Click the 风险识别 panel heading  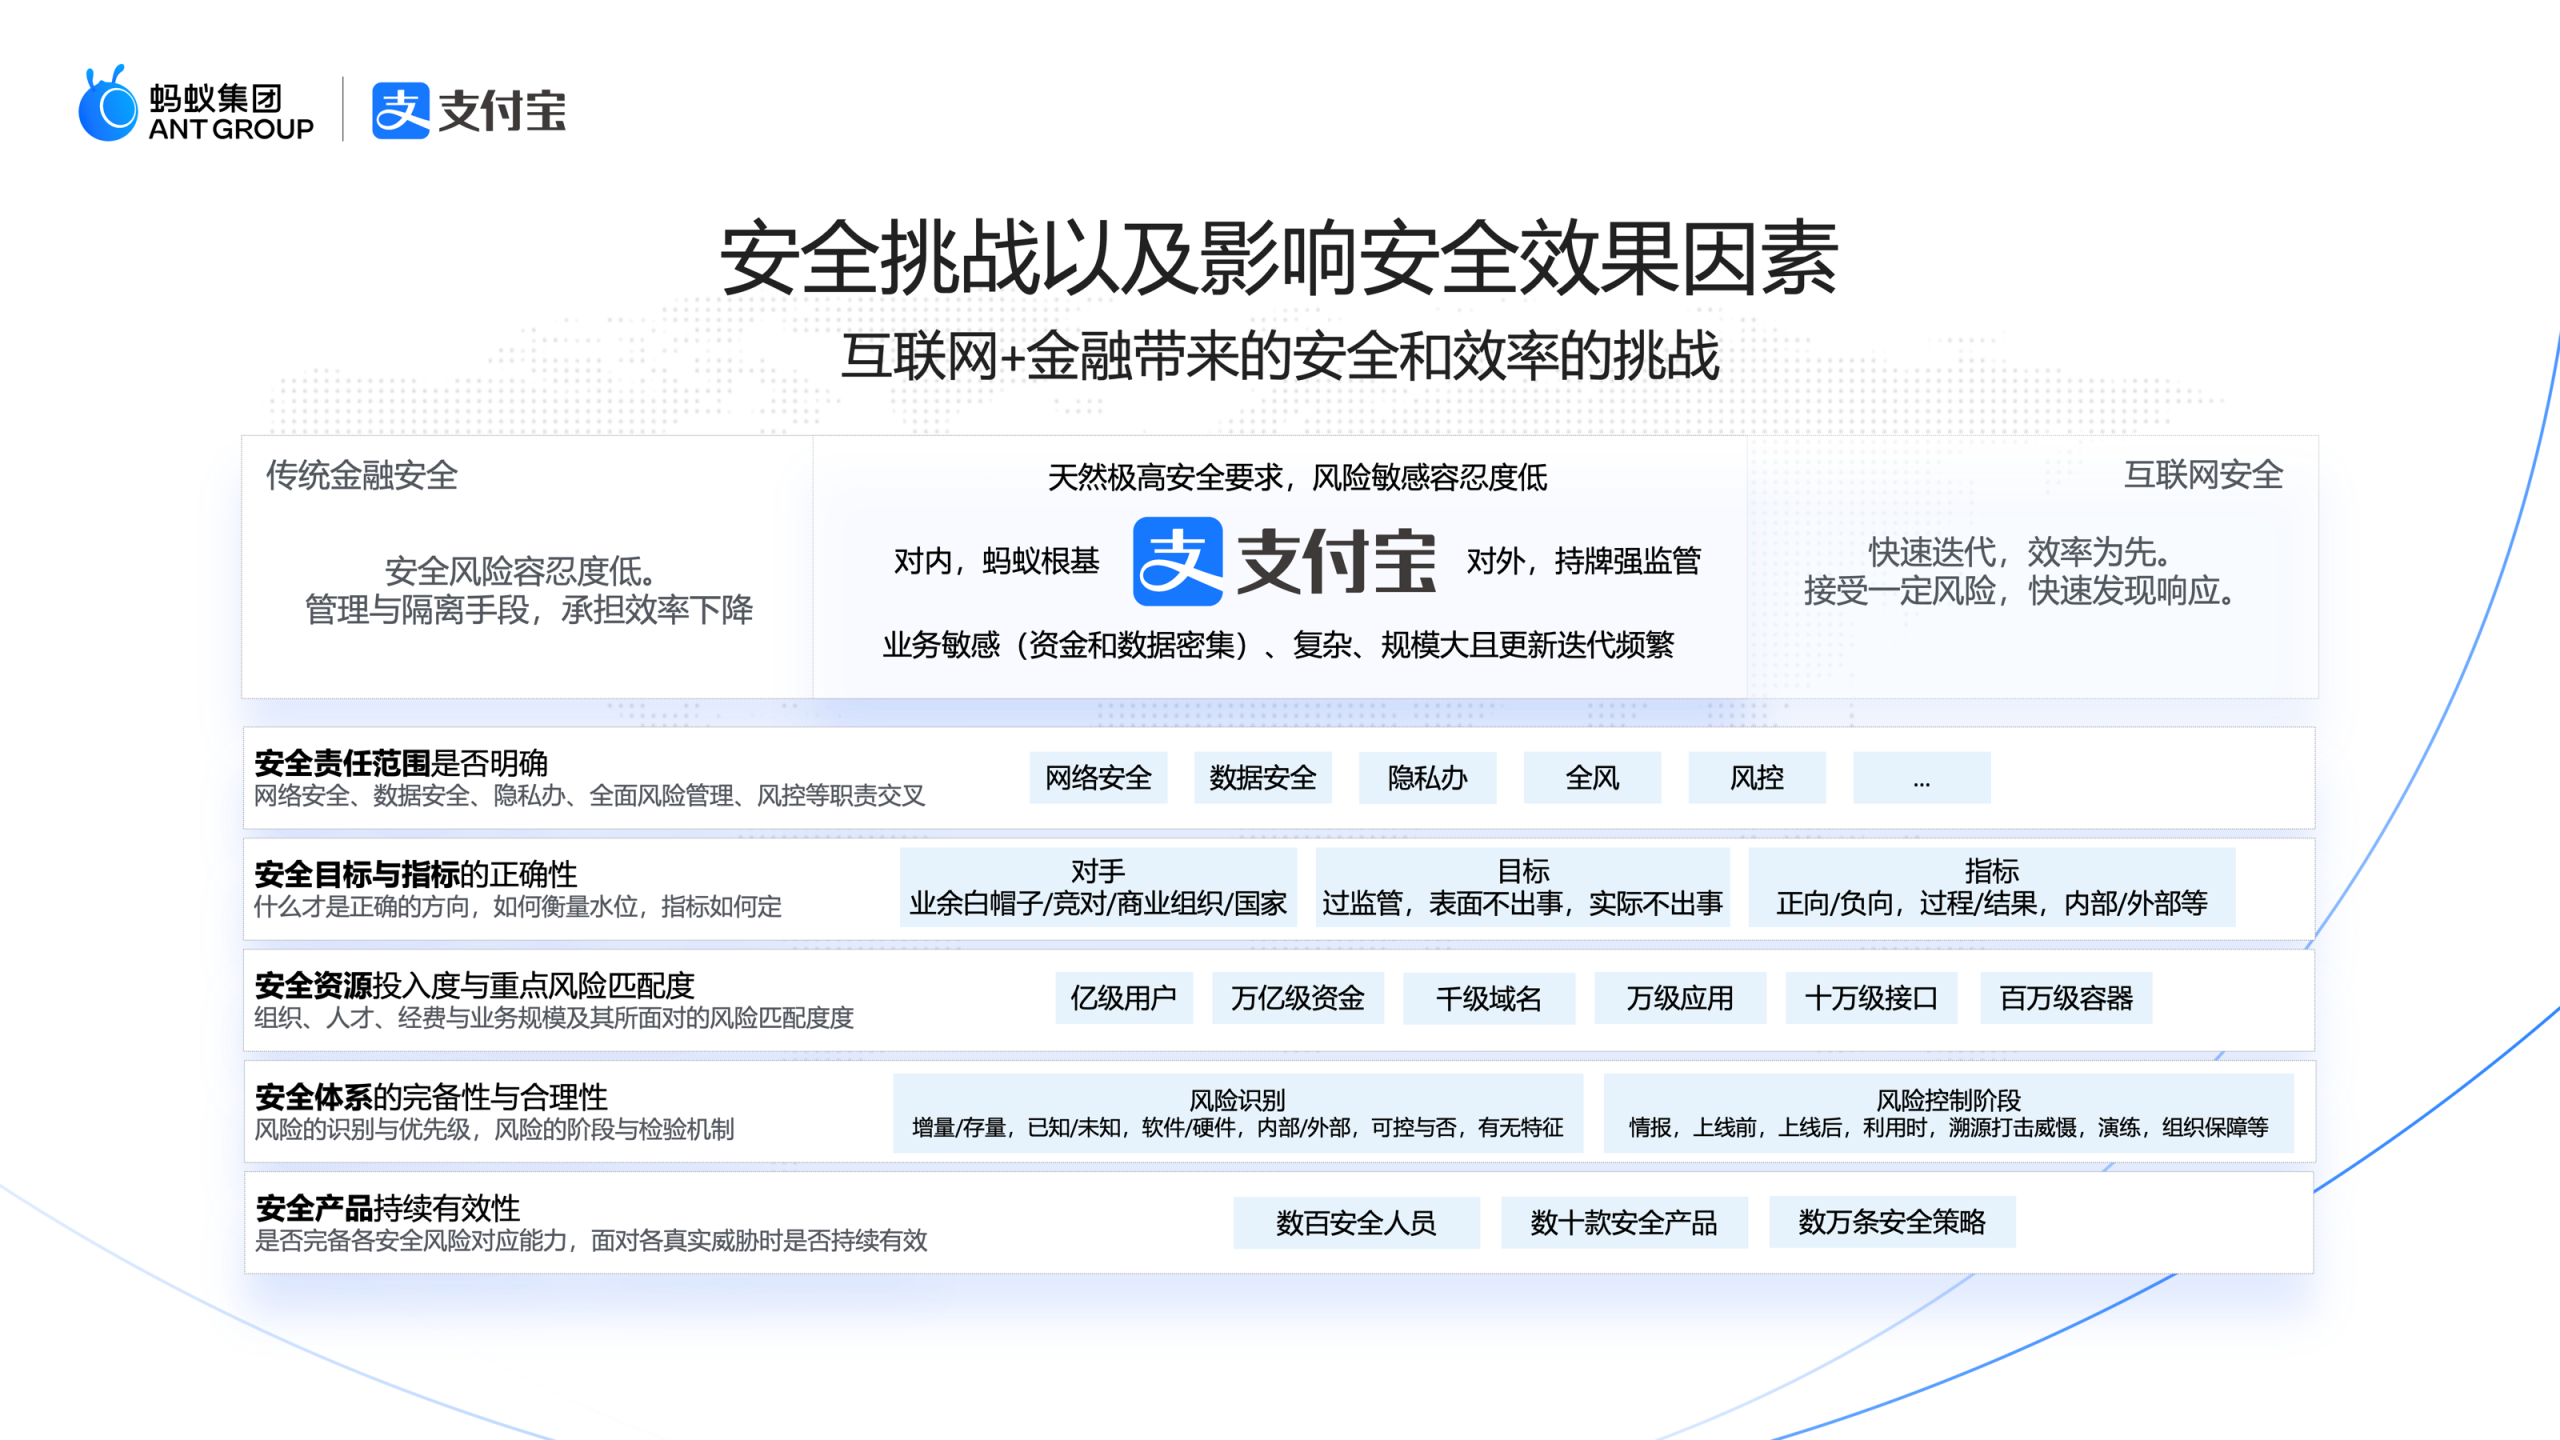coord(1237,1100)
